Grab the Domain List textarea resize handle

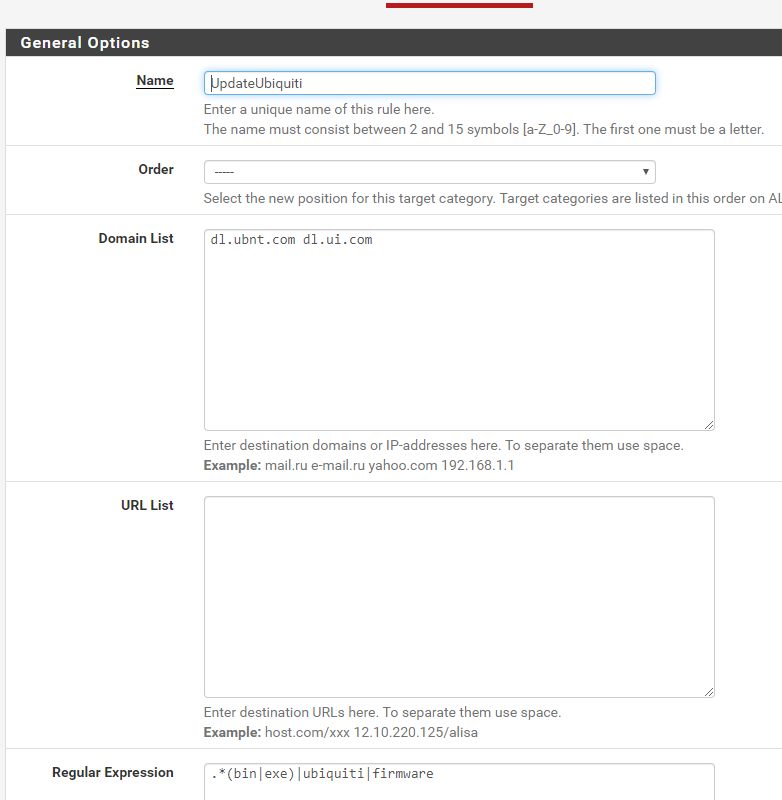(x=709, y=426)
